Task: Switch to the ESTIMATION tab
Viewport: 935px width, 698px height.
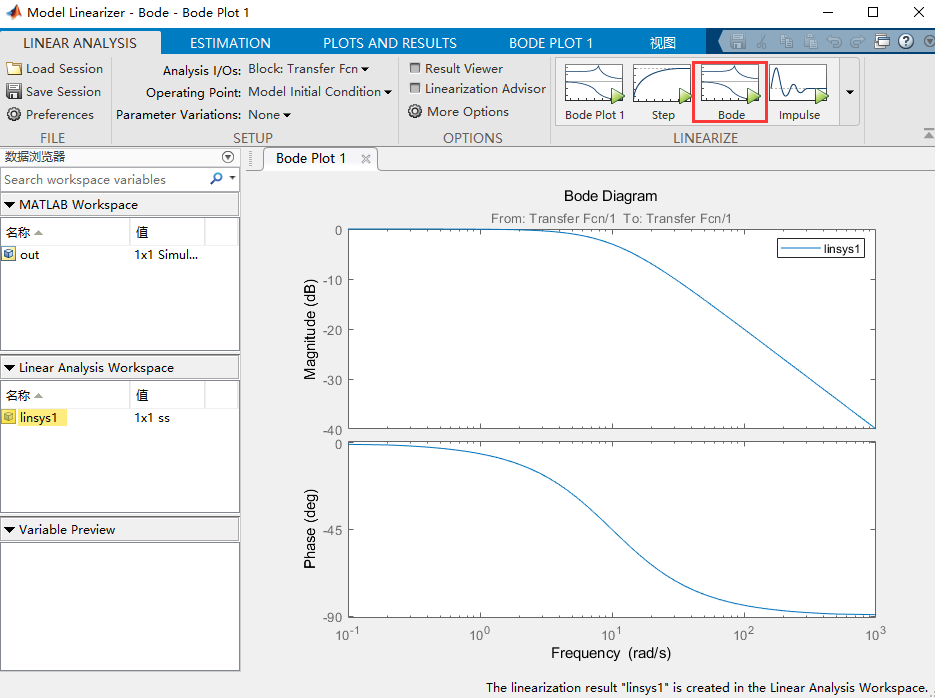Action: pyautogui.click(x=230, y=43)
